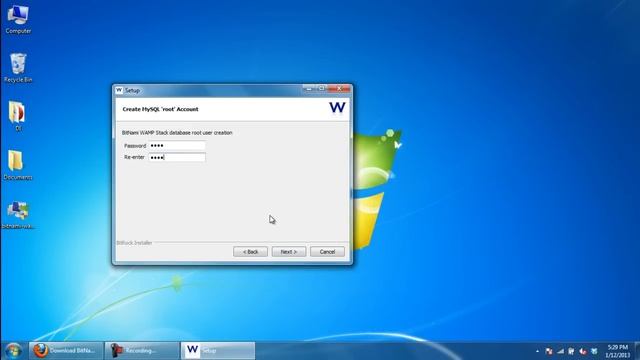Open the Computer desktop icon
The height and width of the screenshot is (360, 640).
pos(18,19)
